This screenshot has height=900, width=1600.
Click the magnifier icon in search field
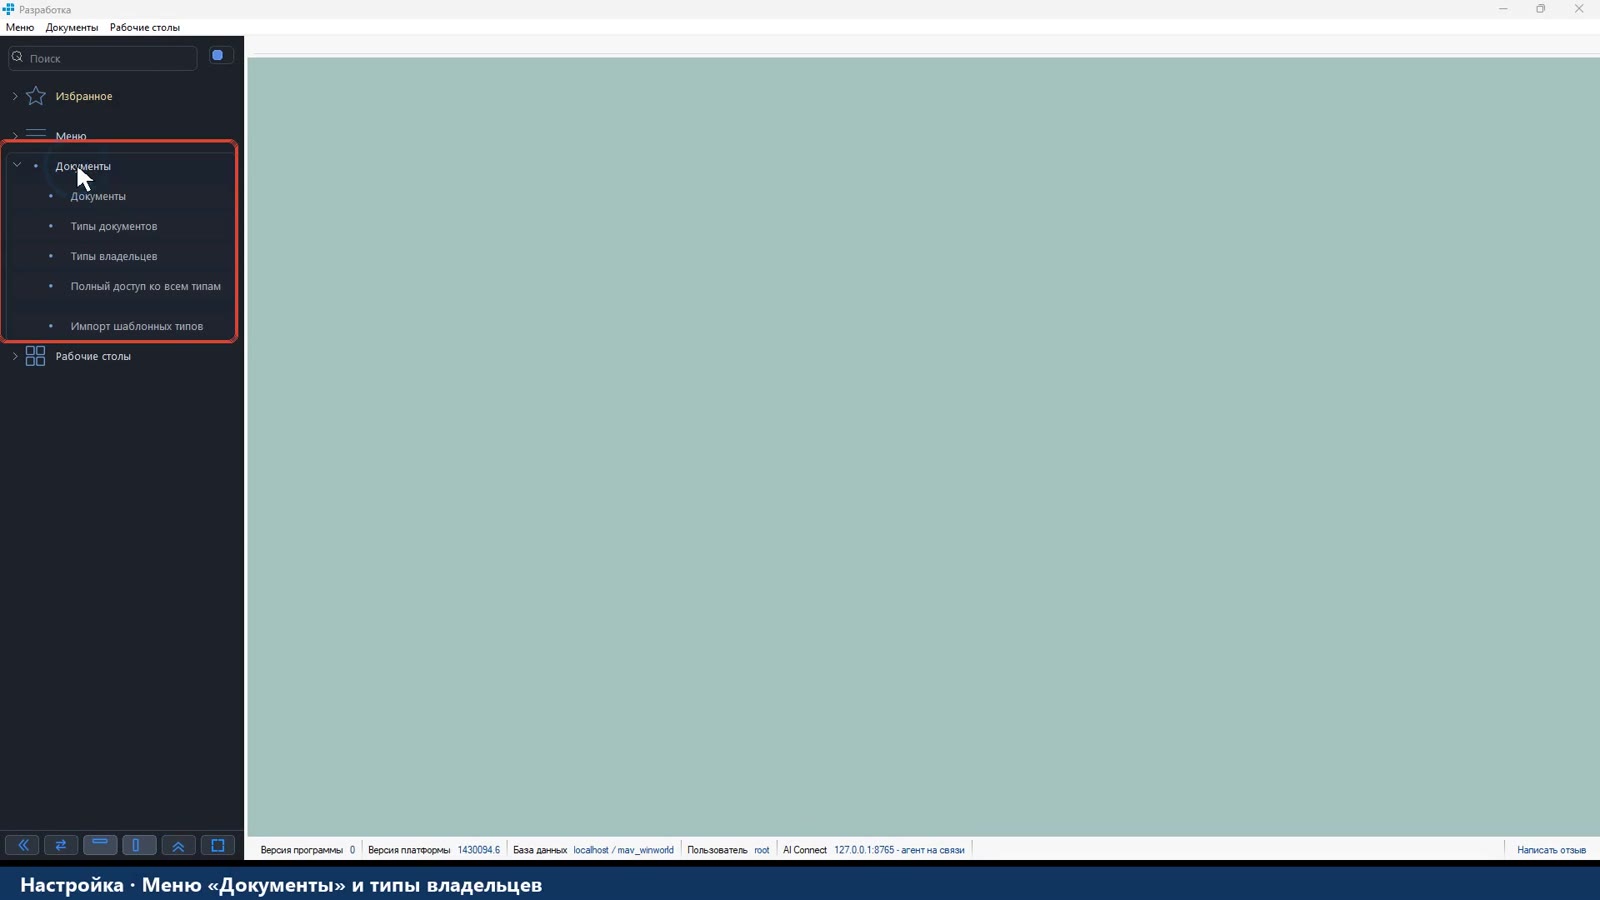coord(17,57)
